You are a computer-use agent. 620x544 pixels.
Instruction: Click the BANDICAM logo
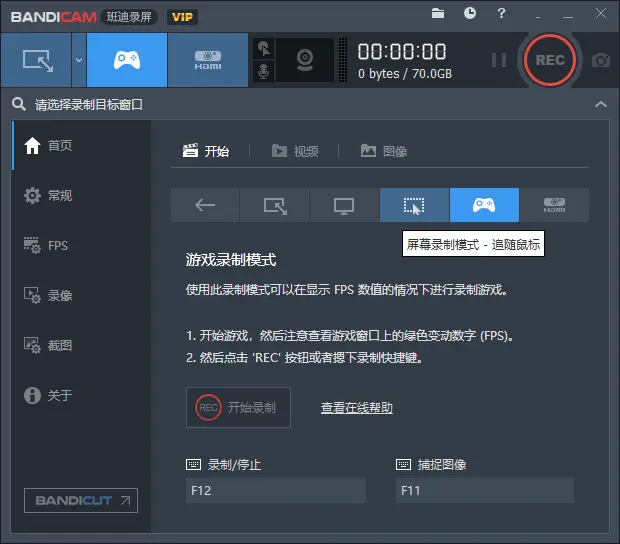pos(53,17)
